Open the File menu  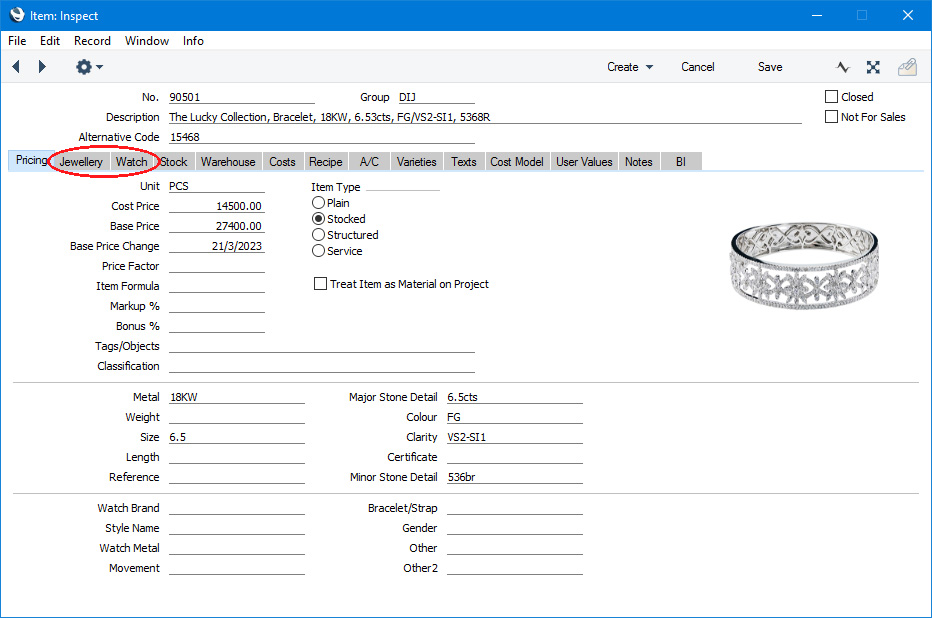pyautogui.click(x=17, y=41)
